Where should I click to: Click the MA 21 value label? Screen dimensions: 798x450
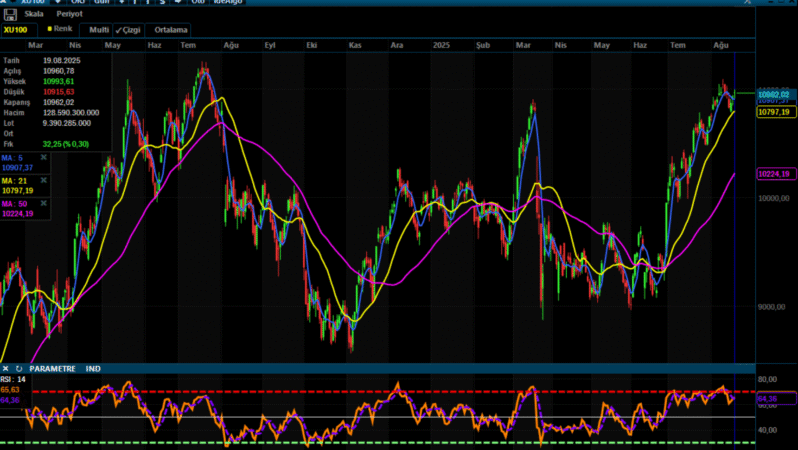coord(18,190)
